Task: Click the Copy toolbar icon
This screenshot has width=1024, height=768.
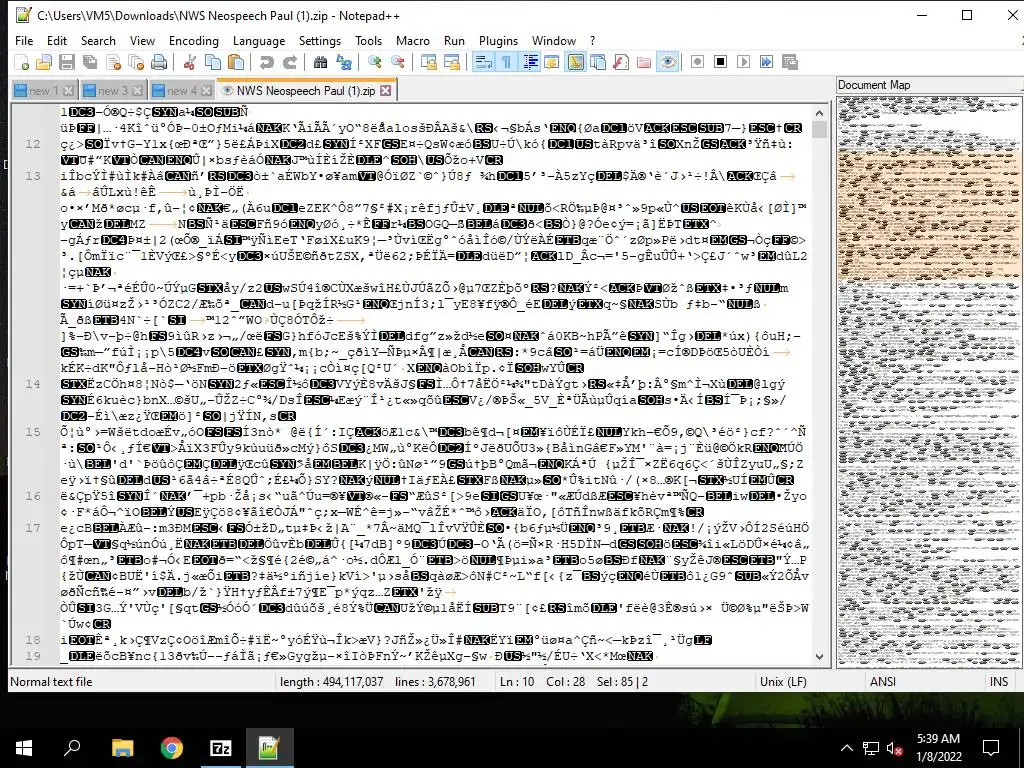Action: pyautogui.click(x=213, y=62)
